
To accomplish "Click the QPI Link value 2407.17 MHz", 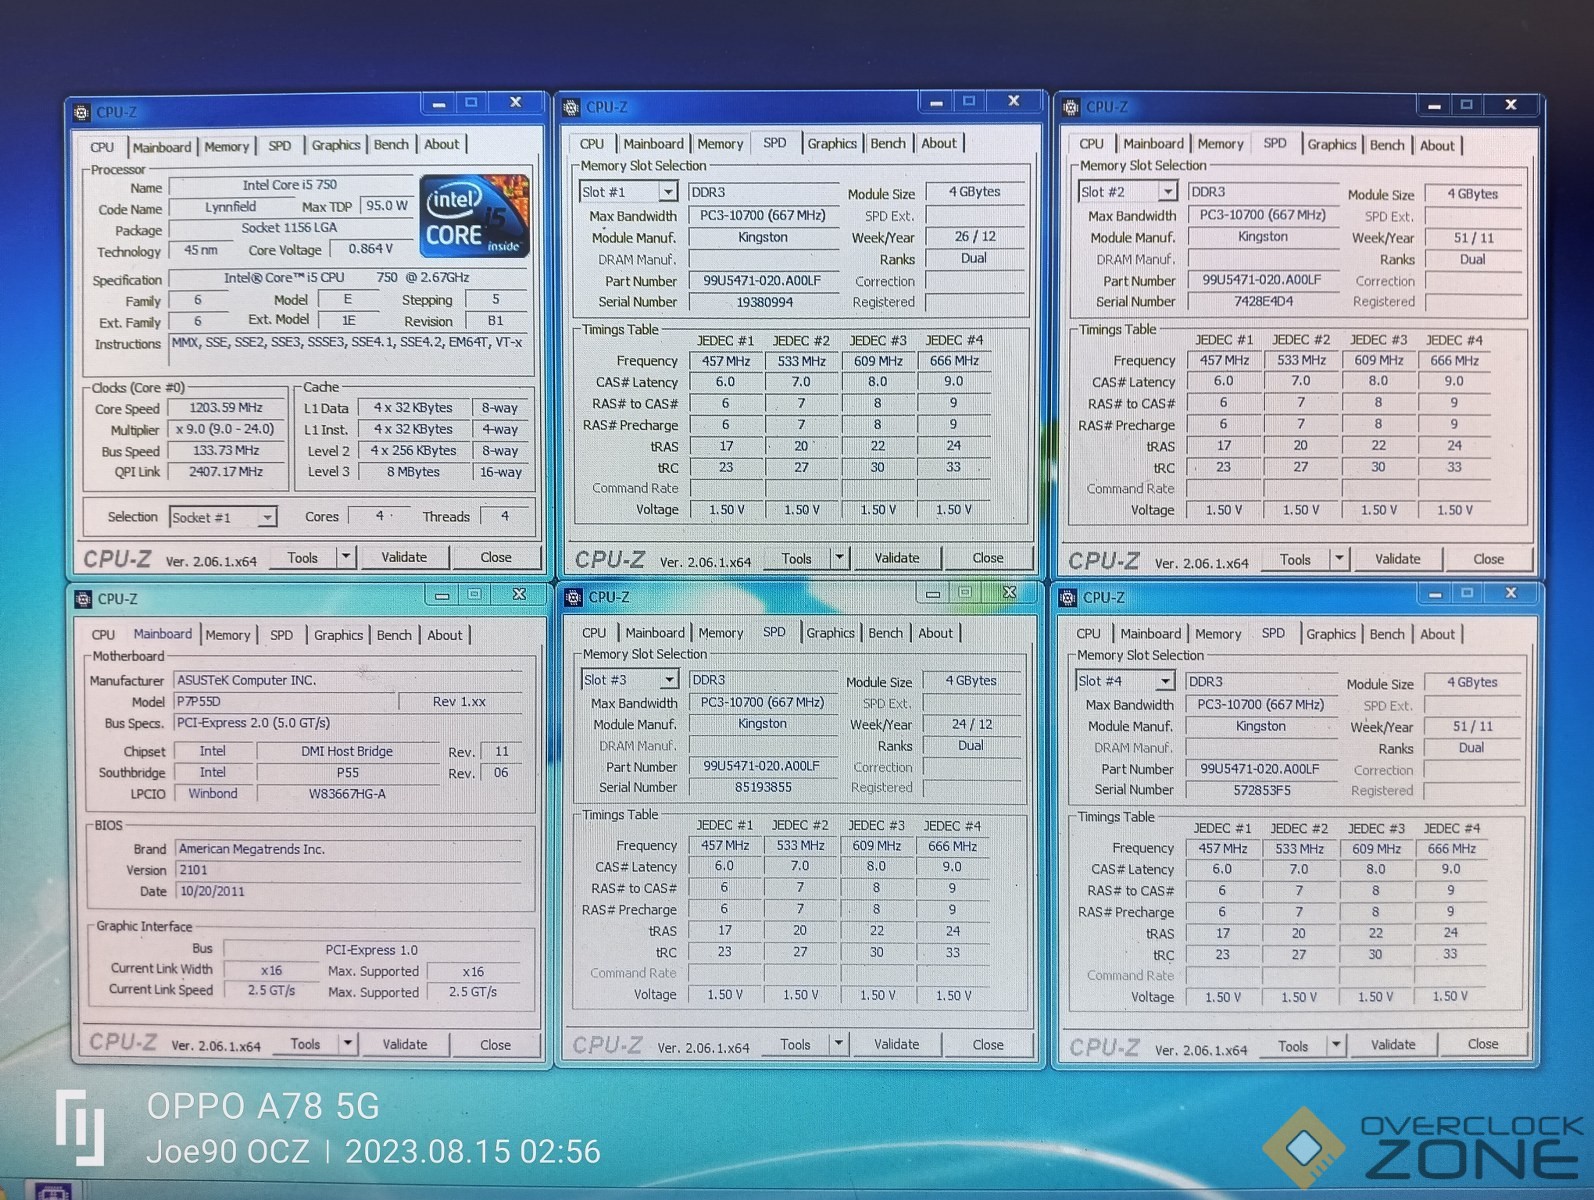I will [226, 472].
